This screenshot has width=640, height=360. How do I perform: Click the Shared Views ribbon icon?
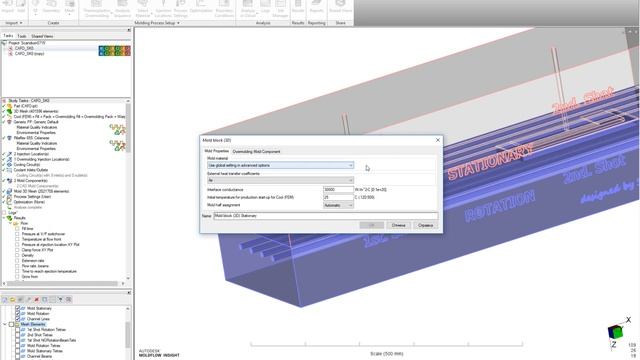pos(340,7)
